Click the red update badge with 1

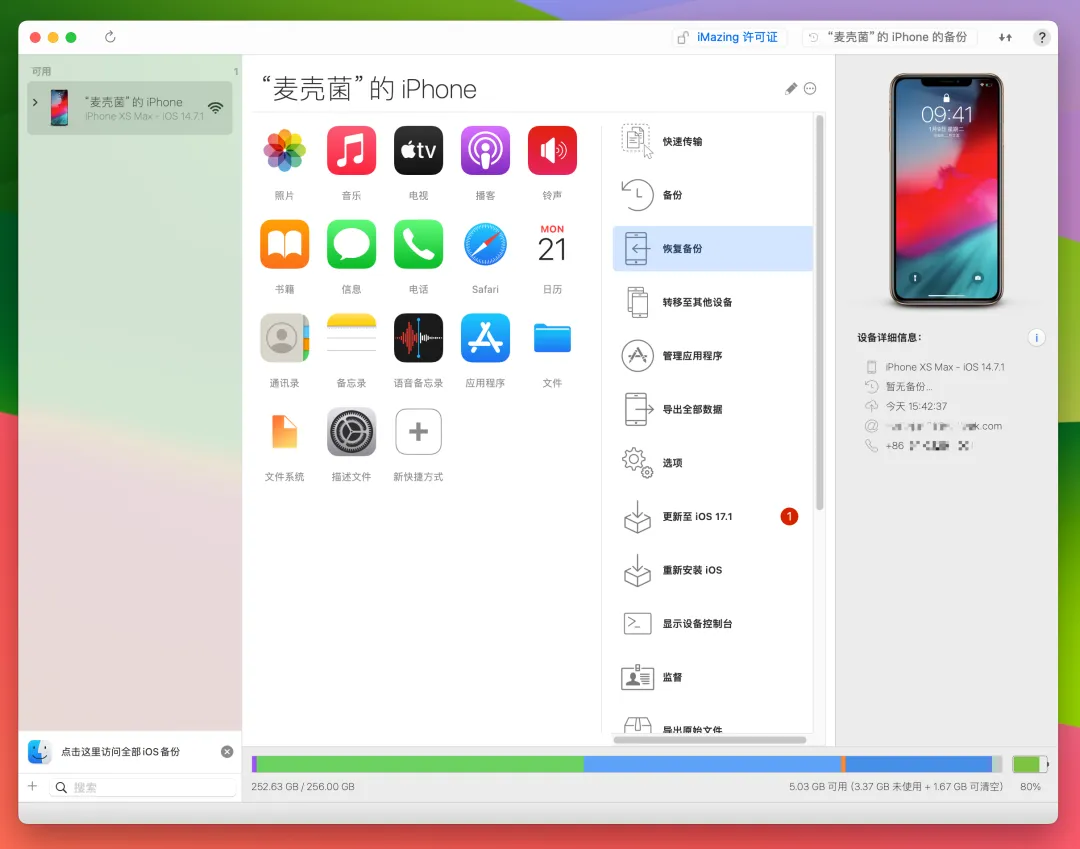point(789,516)
